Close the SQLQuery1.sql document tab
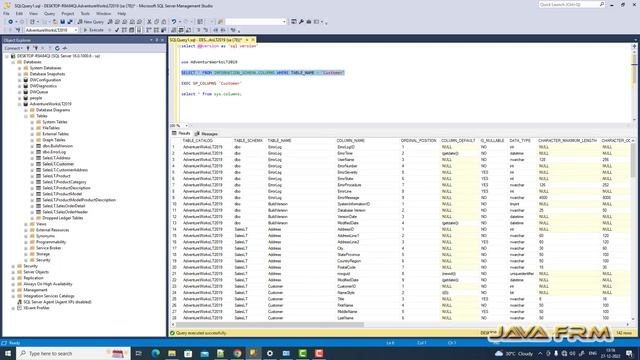This screenshot has width=640, height=360. pyautogui.click(x=253, y=40)
